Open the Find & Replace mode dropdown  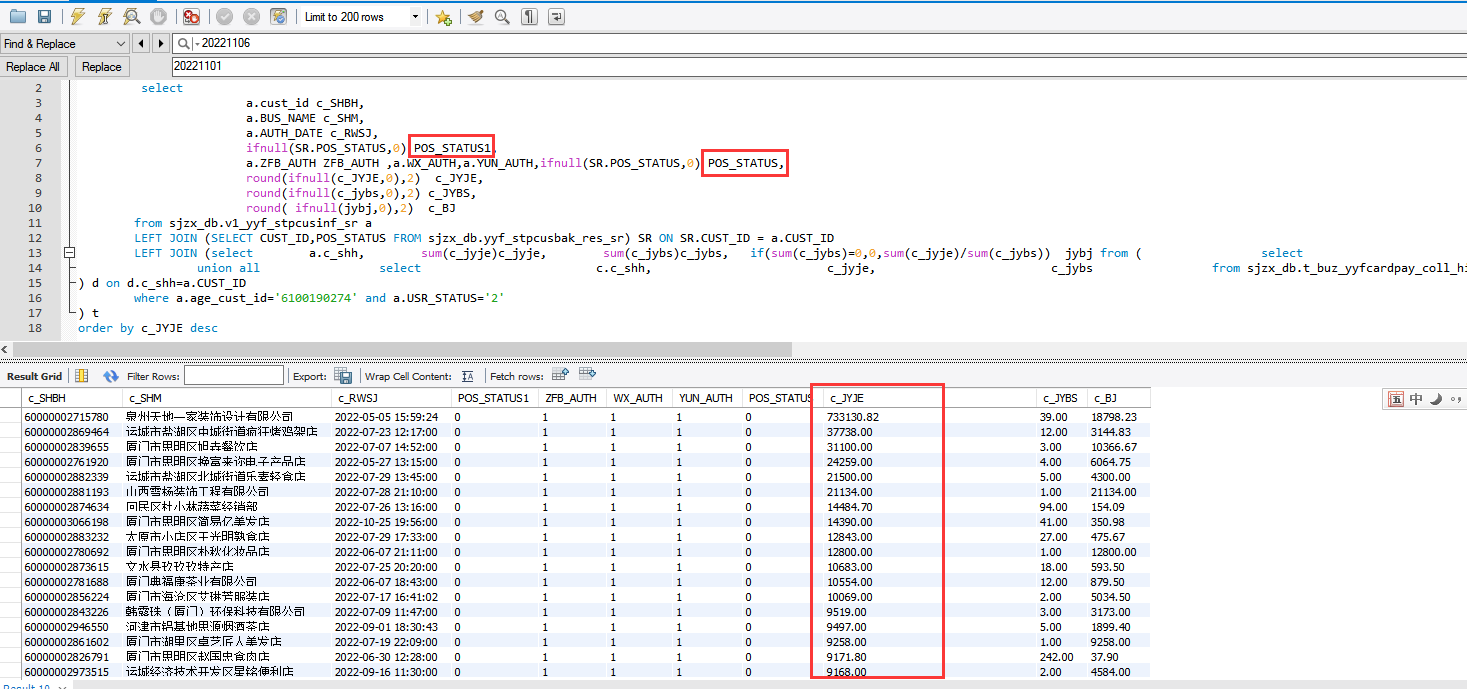click(x=121, y=43)
